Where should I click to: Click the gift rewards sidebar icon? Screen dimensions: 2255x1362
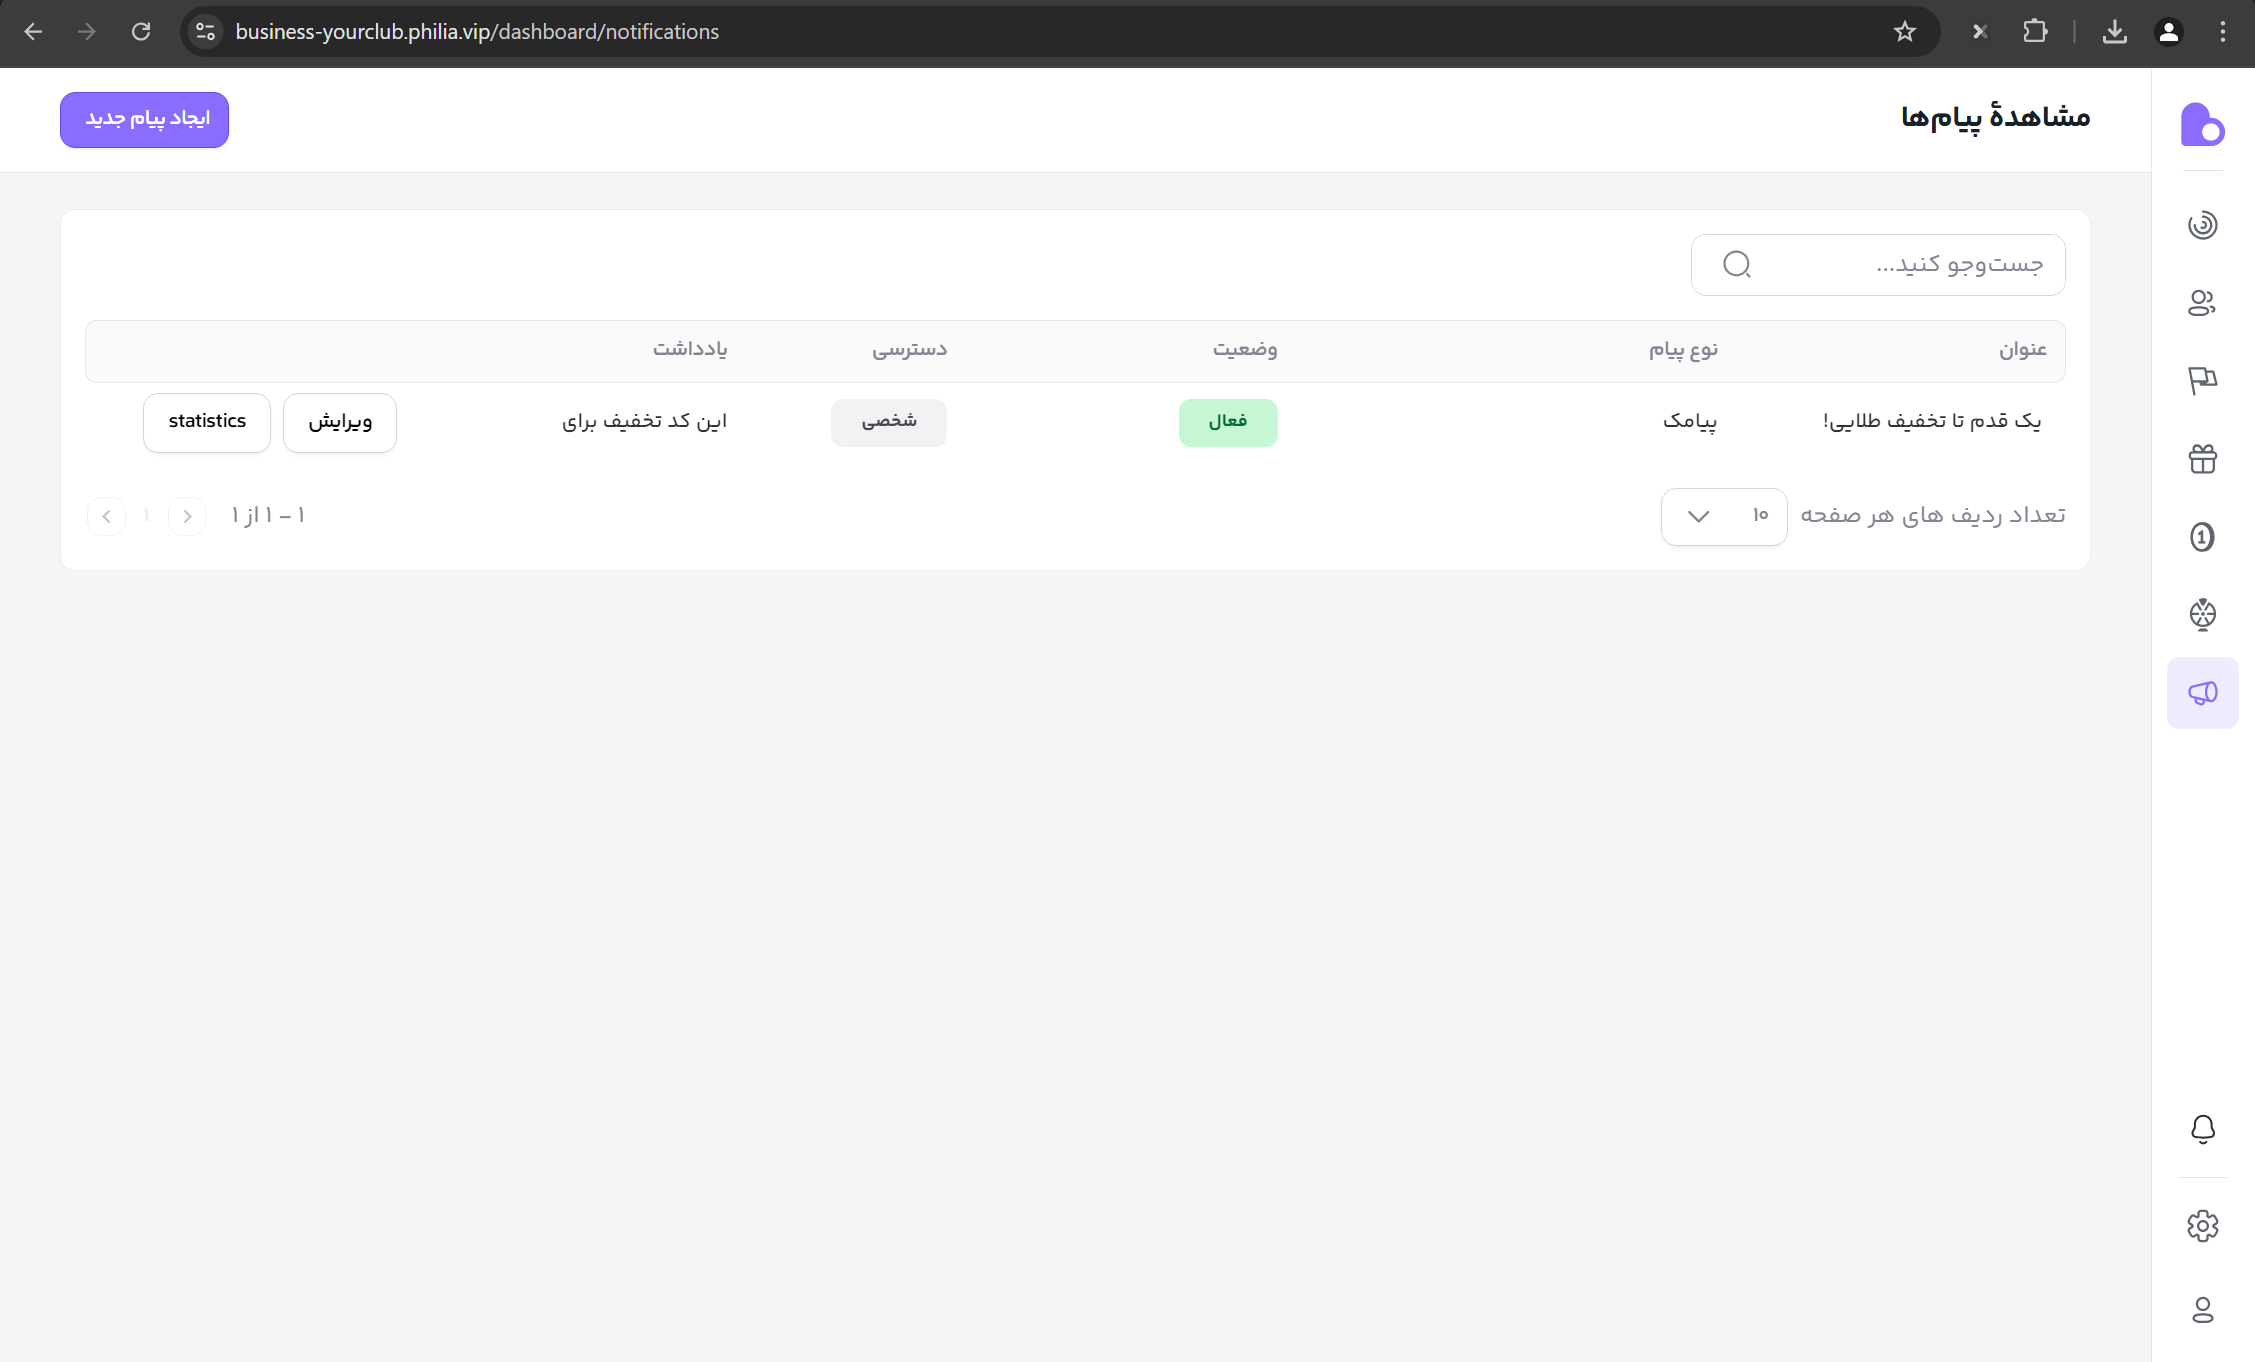coord(2202,459)
